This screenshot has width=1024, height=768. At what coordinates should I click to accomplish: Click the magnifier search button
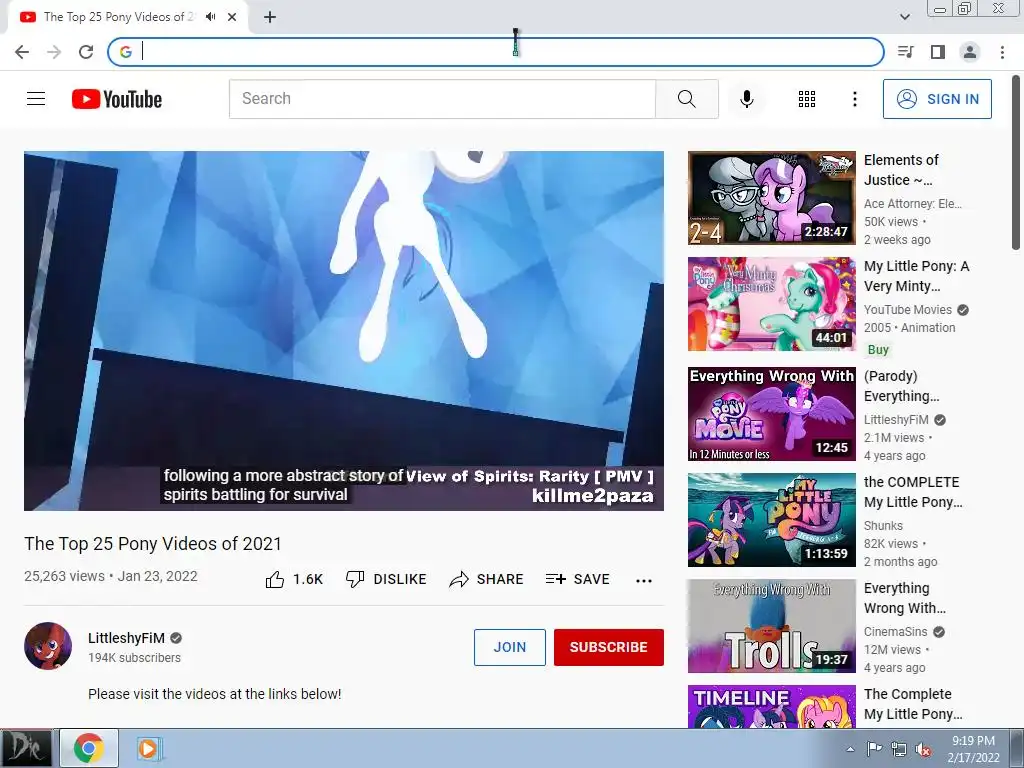tap(686, 99)
